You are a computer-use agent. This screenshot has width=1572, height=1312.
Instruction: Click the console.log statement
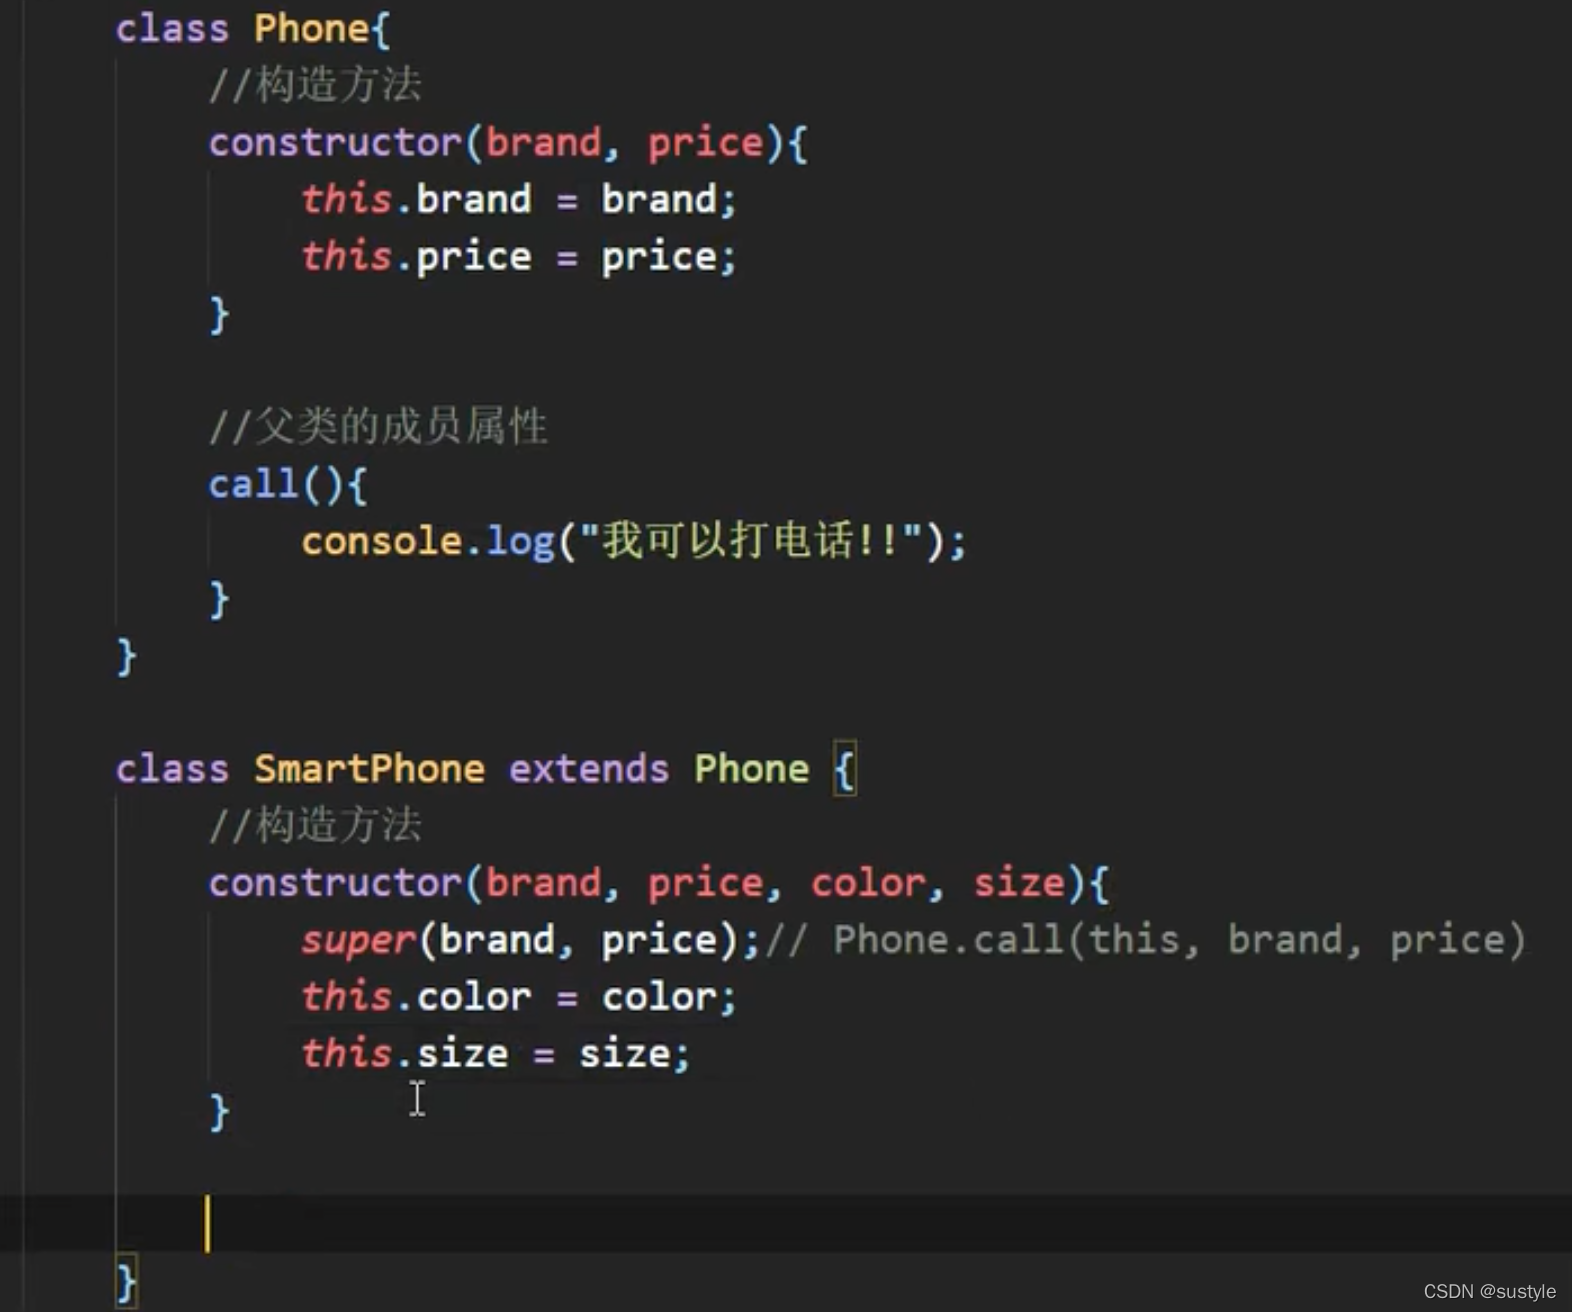(x=634, y=541)
